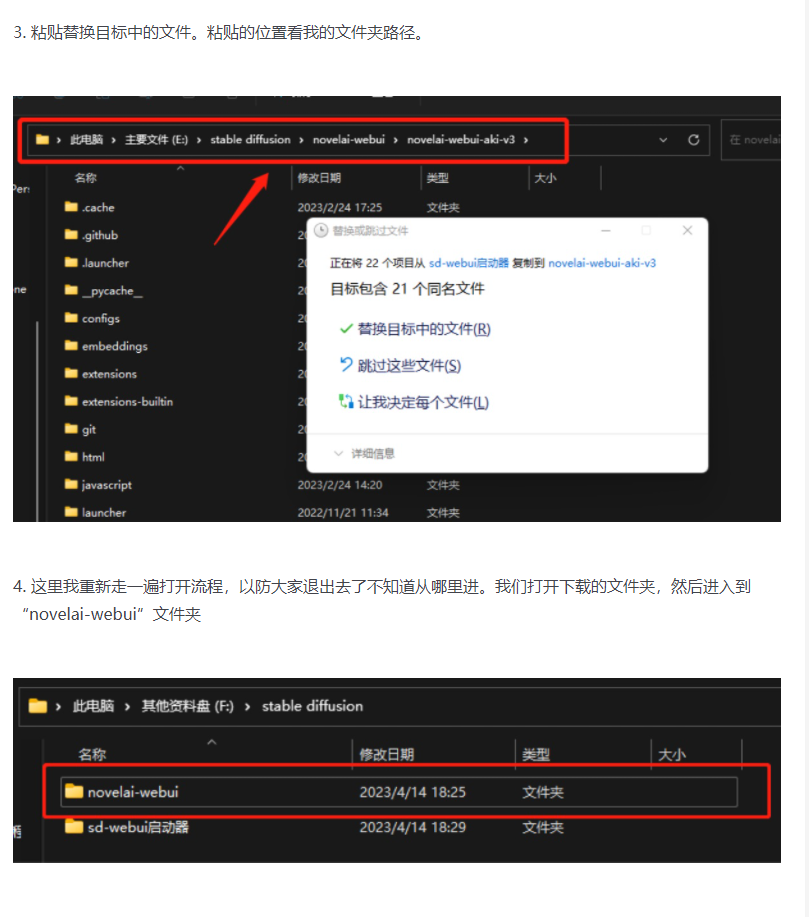This screenshot has width=809, height=917.
Task: Click the refresh icon beside the address bar
Action: point(693,140)
